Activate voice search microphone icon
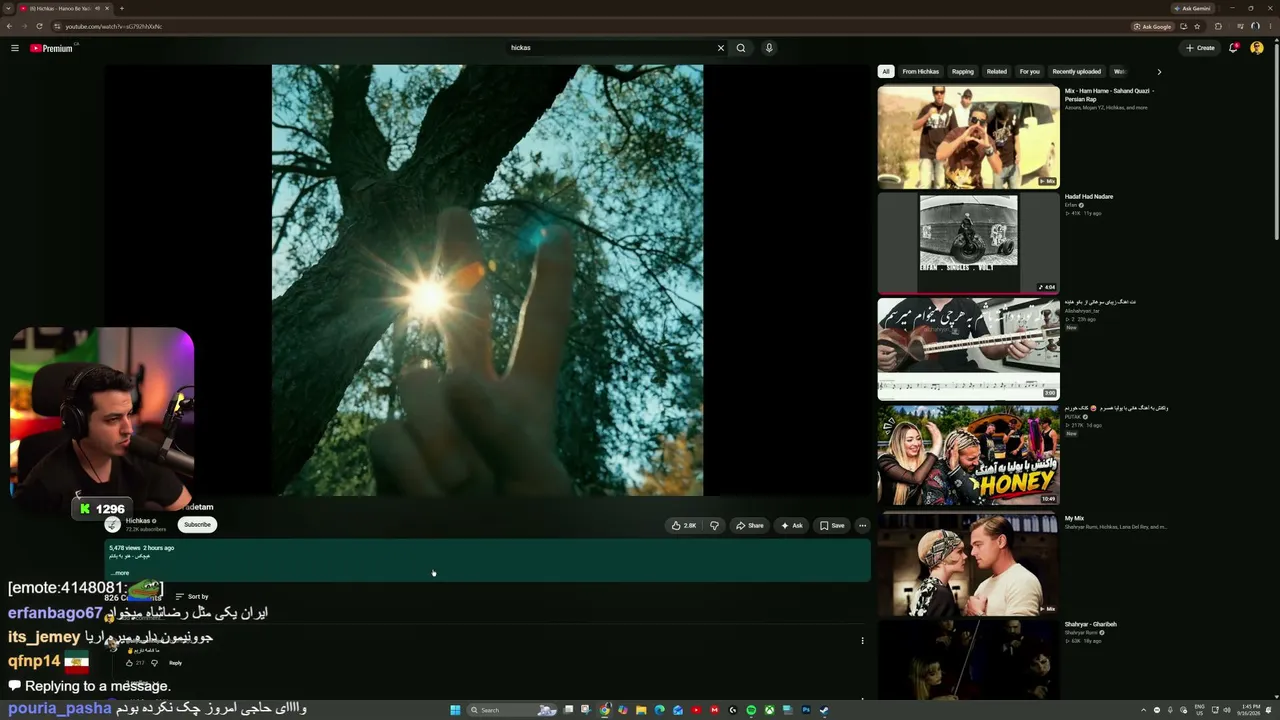 coord(769,48)
